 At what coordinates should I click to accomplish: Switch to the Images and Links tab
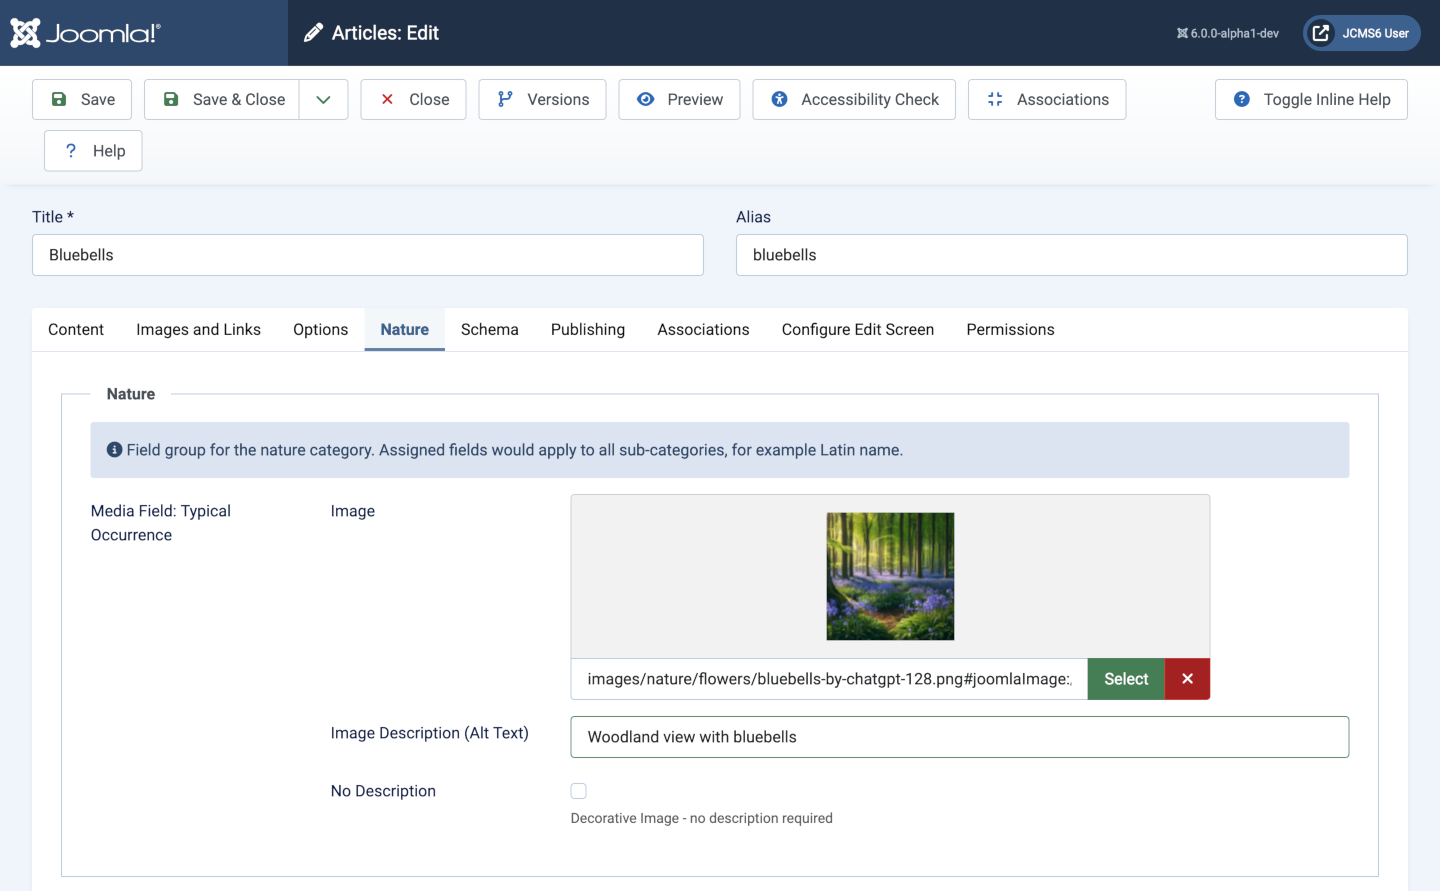click(x=198, y=330)
